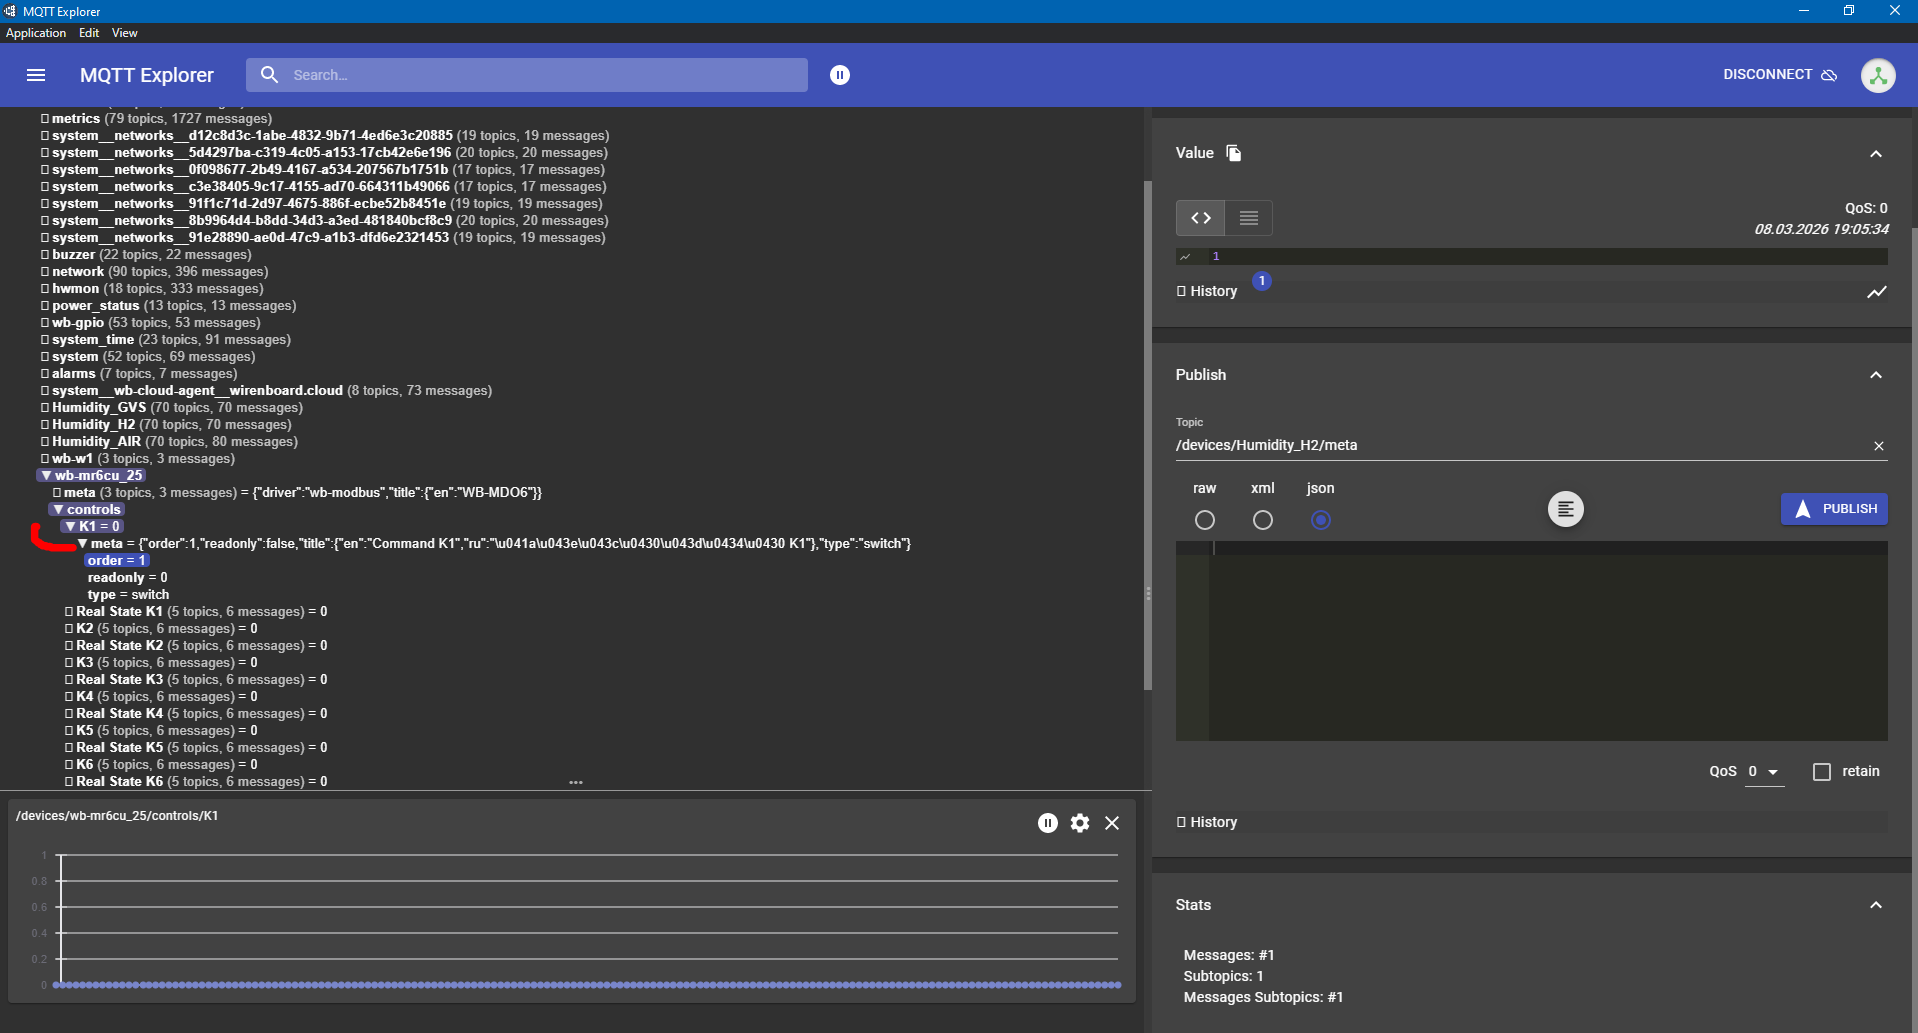Image resolution: width=1918 pixels, height=1033 pixels.
Task: Collapse the wb-mr6cu_25 tree node
Action: (x=46, y=476)
